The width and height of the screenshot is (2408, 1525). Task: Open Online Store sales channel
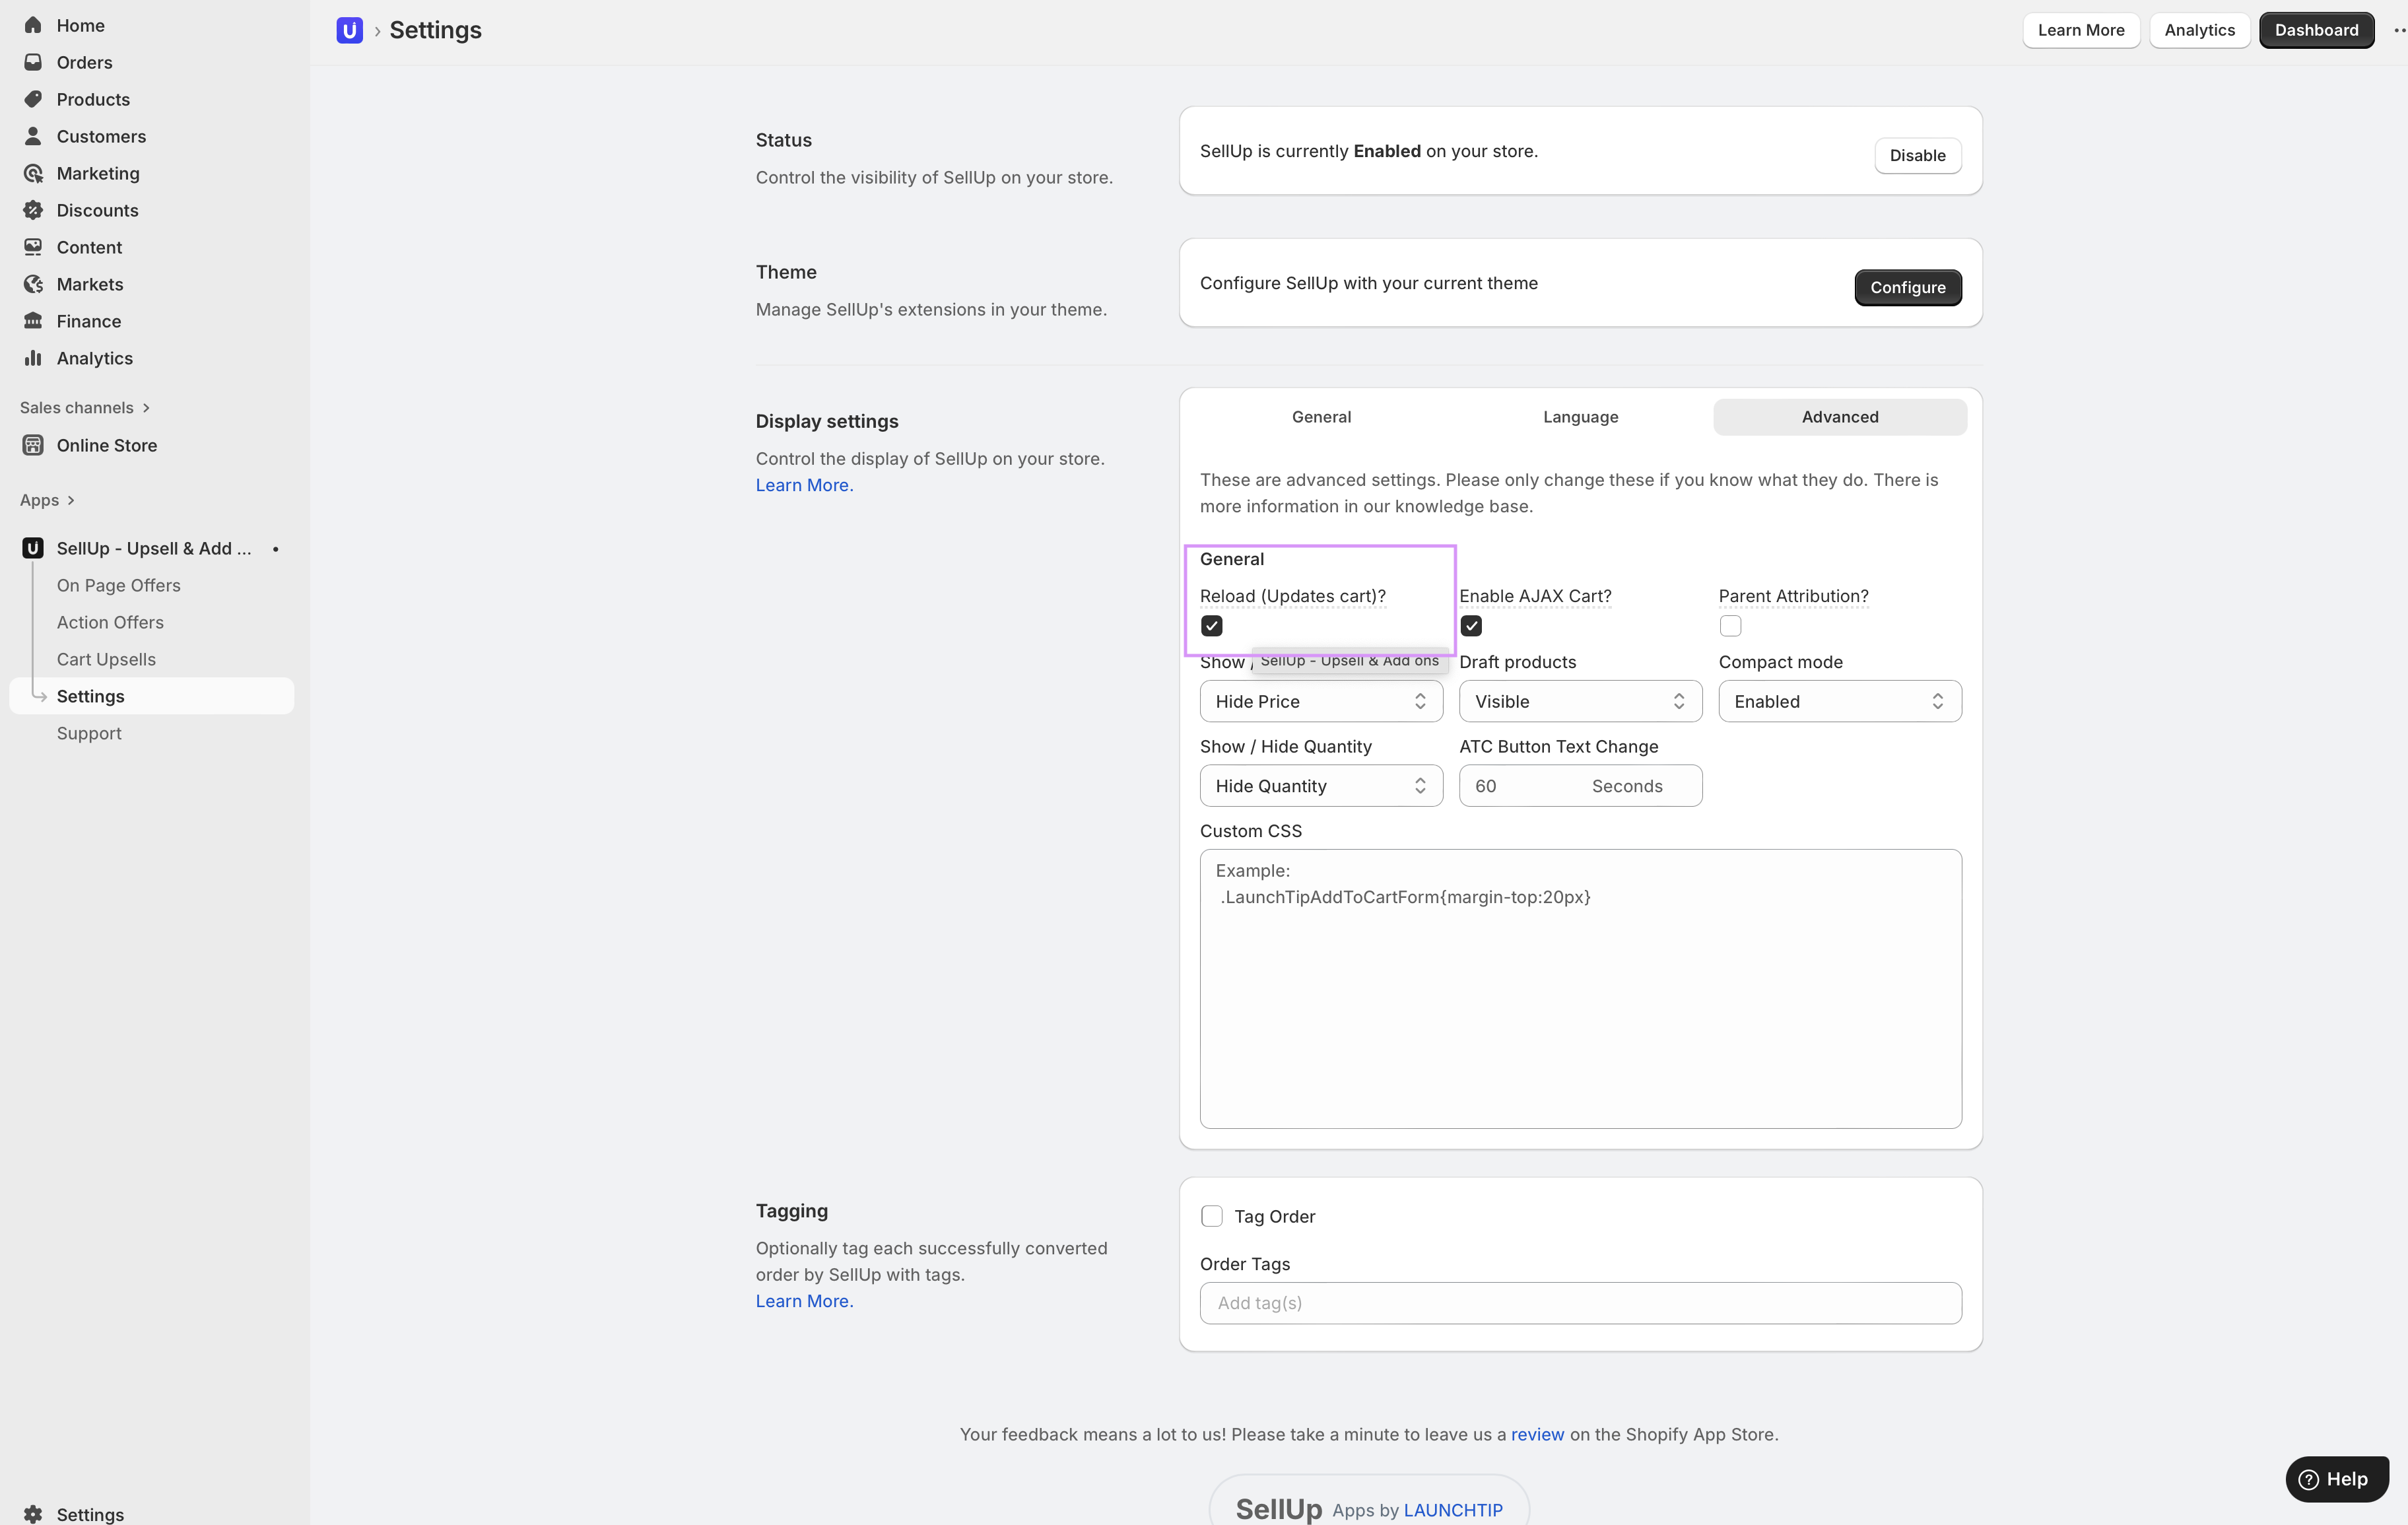[106, 445]
